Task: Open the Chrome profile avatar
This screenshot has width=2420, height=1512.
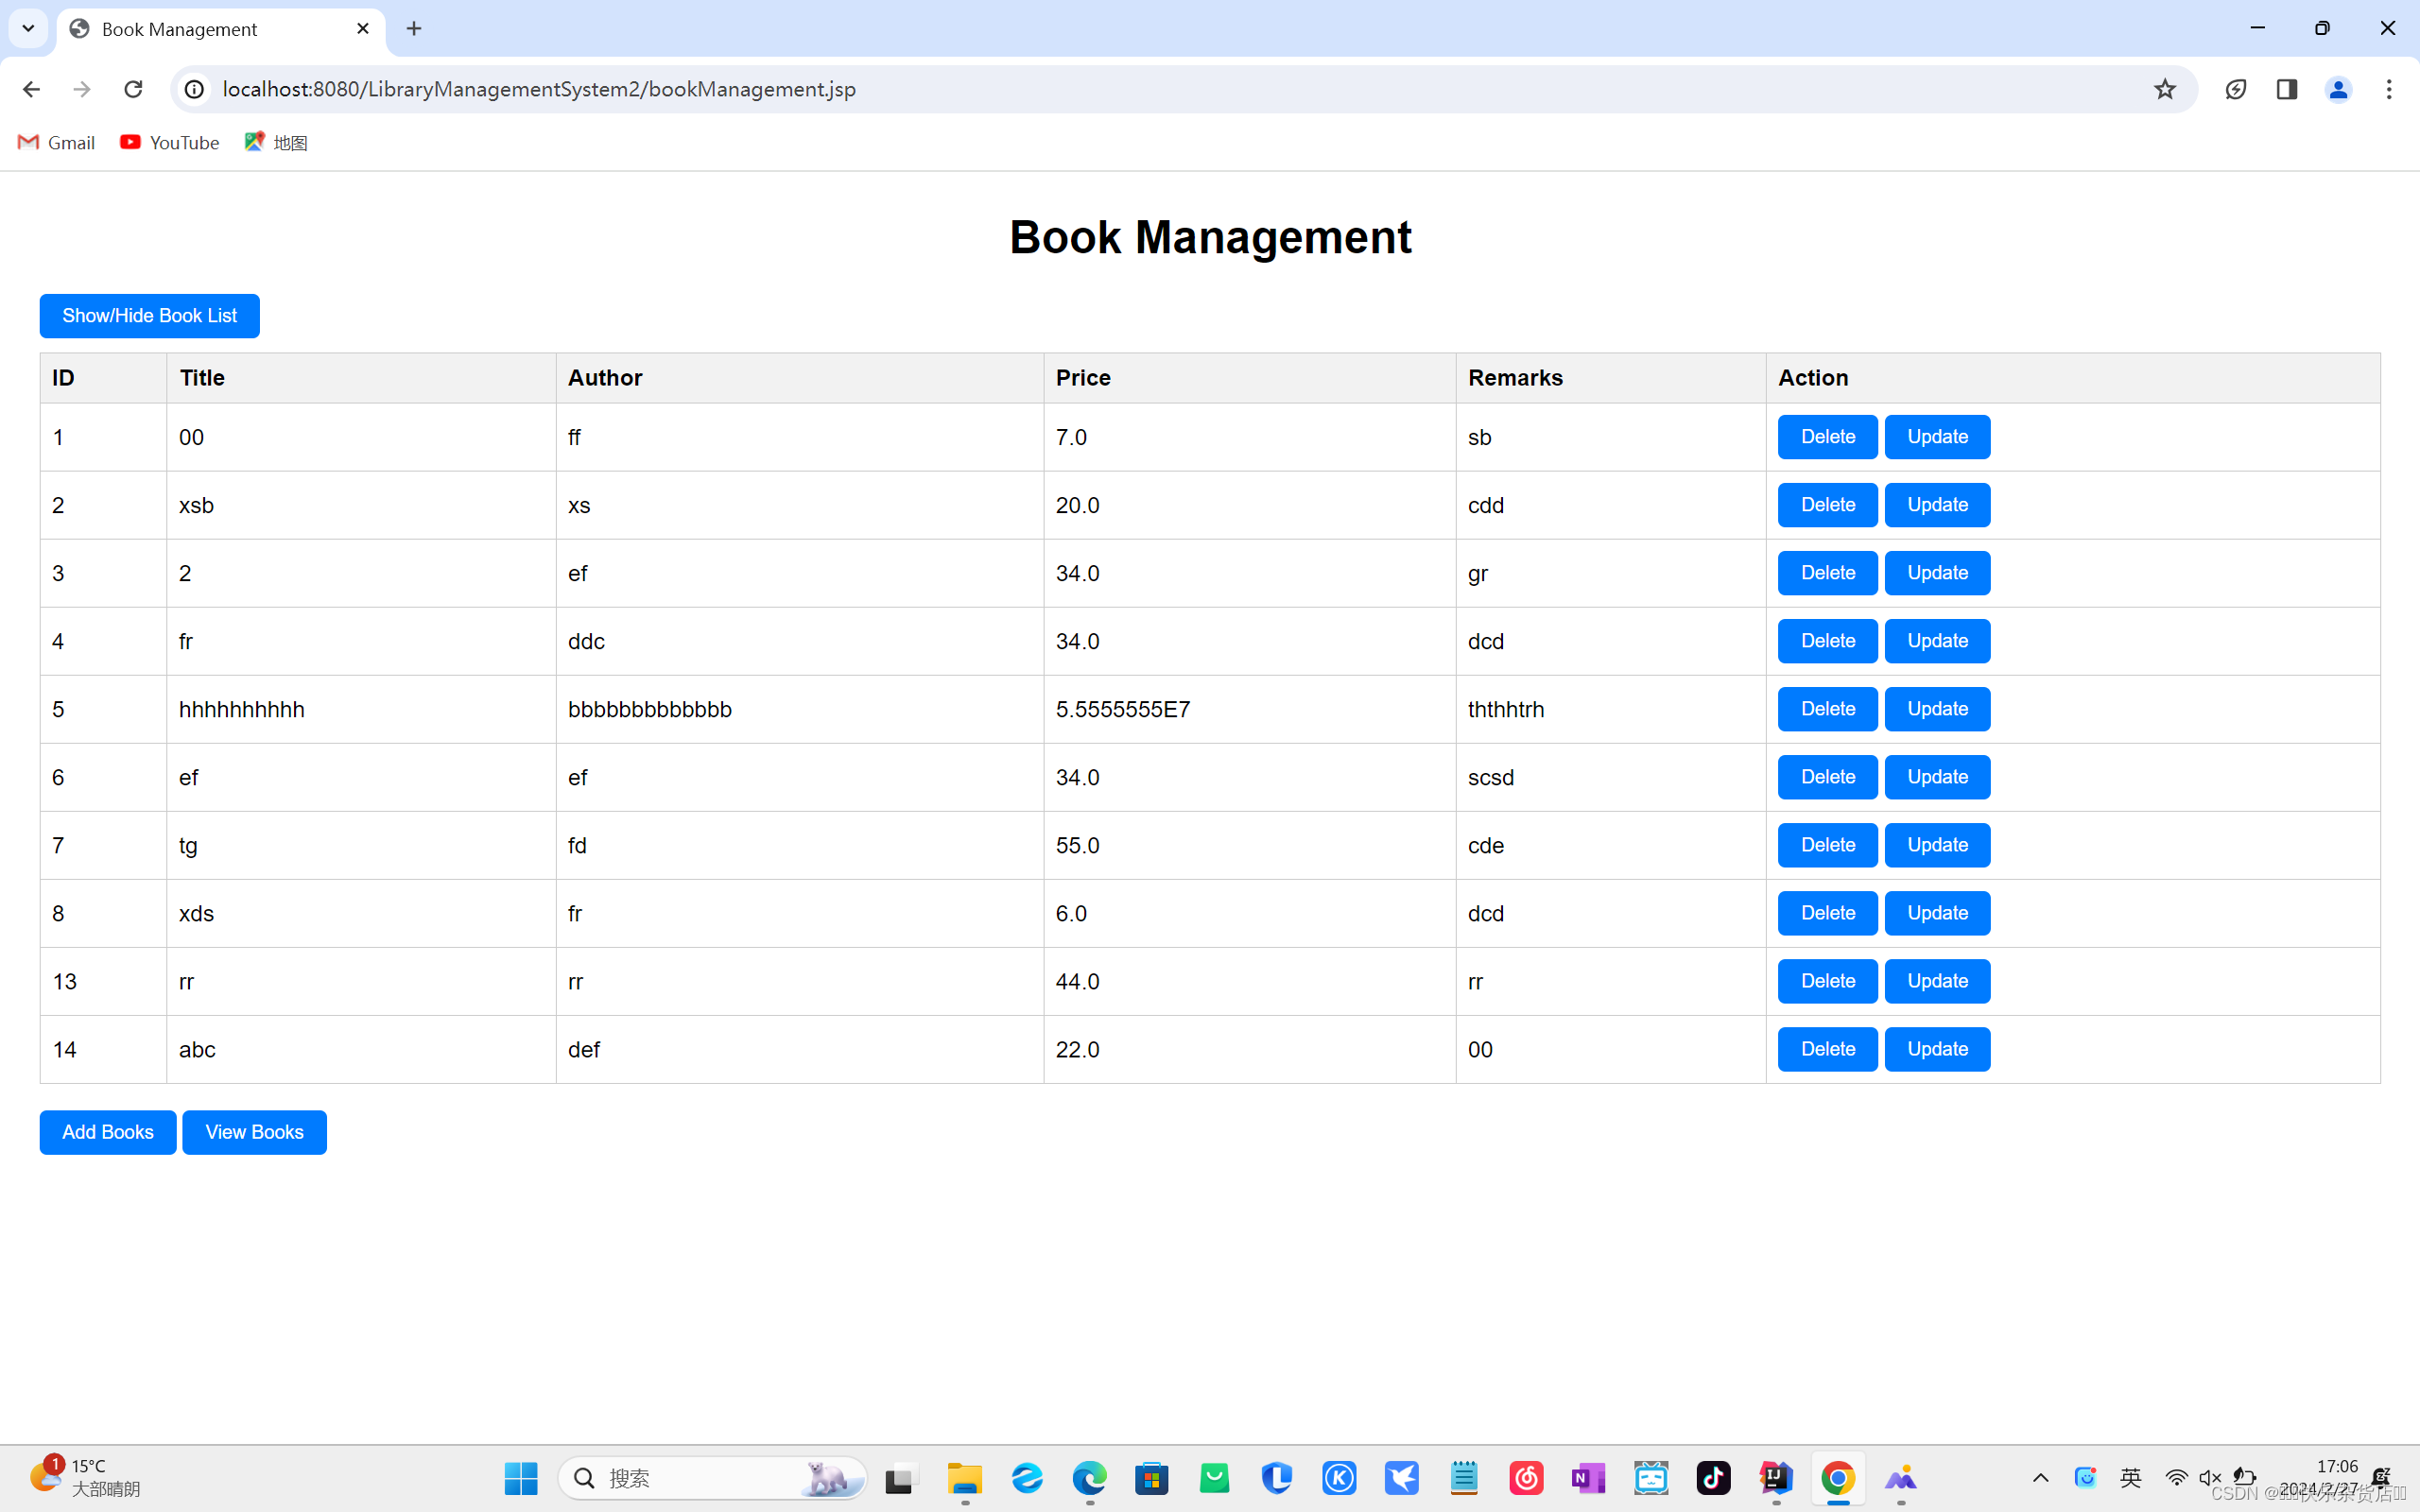Action: 2338,89
